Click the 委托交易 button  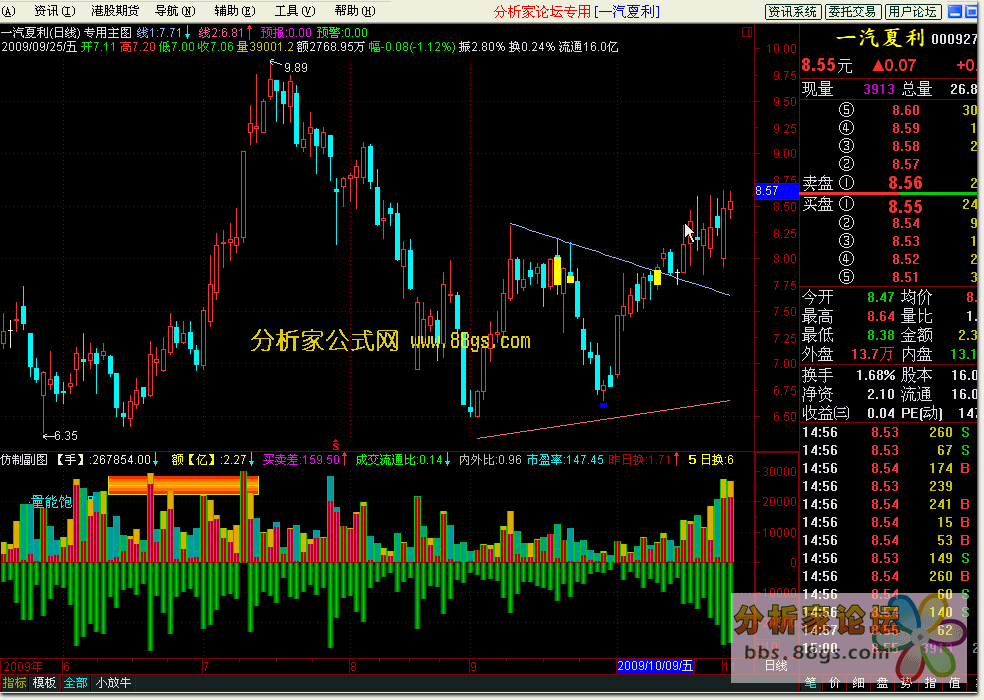pos(852,11)
